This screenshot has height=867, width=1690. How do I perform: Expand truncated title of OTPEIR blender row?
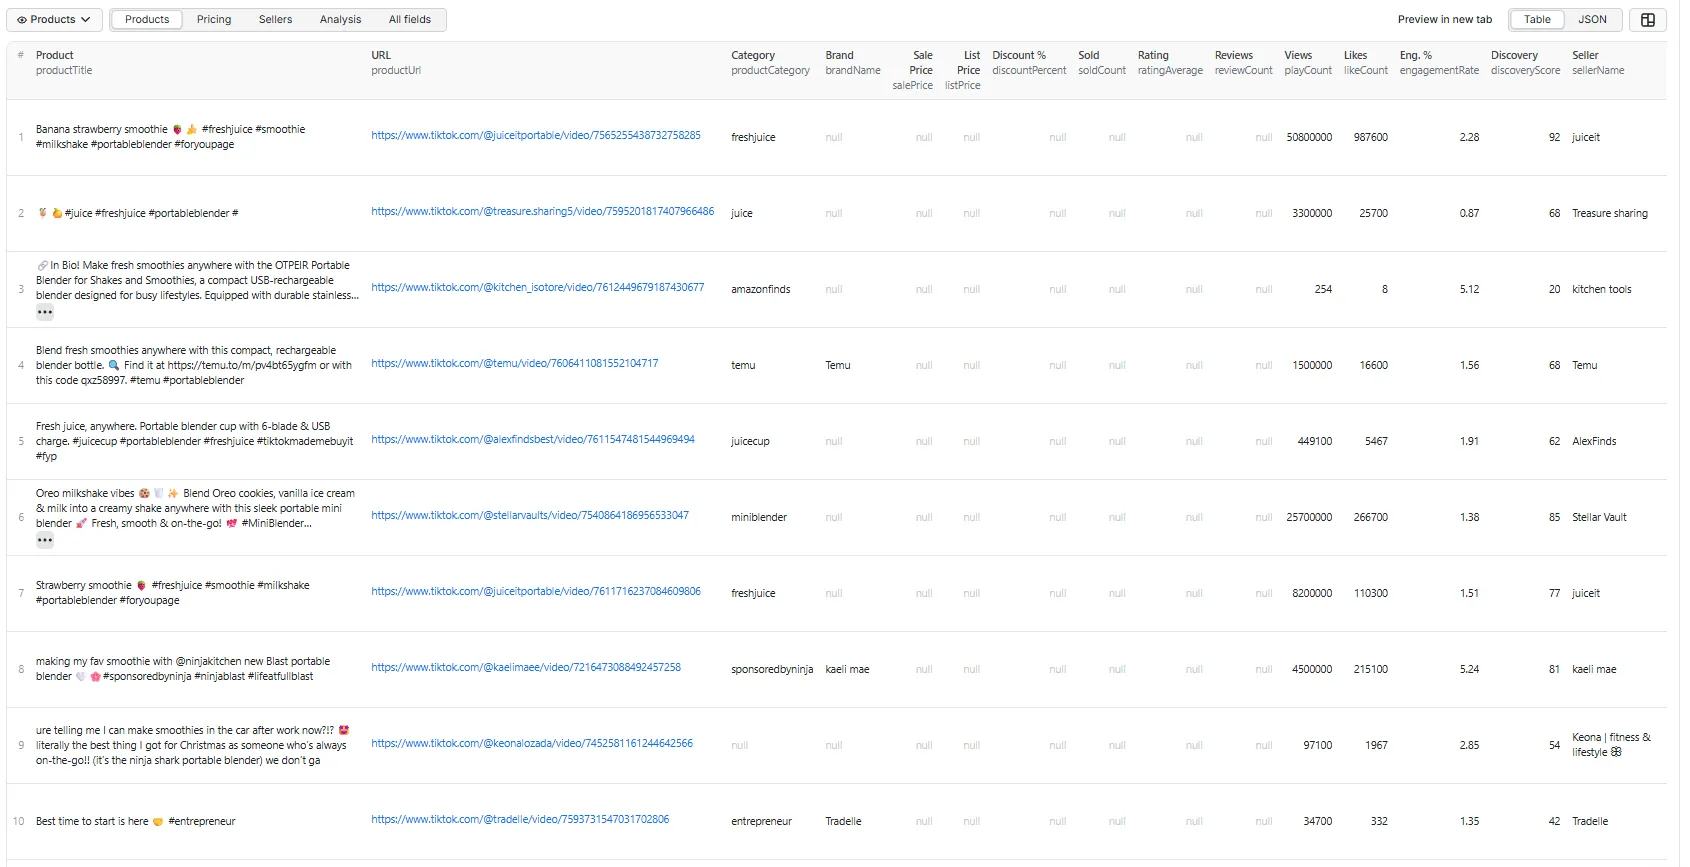(x=45, y=312)
